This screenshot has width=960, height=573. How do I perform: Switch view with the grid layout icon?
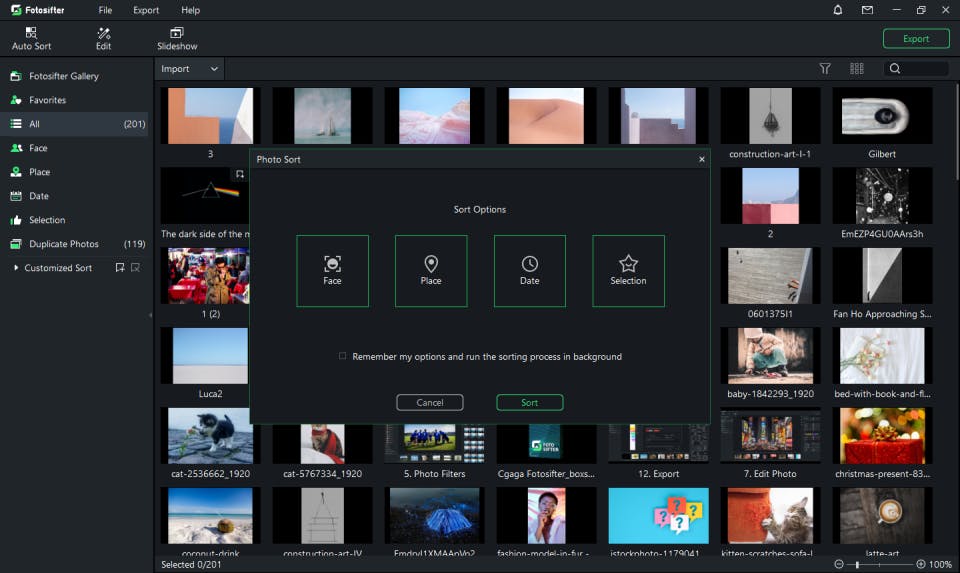pos(857,69)
